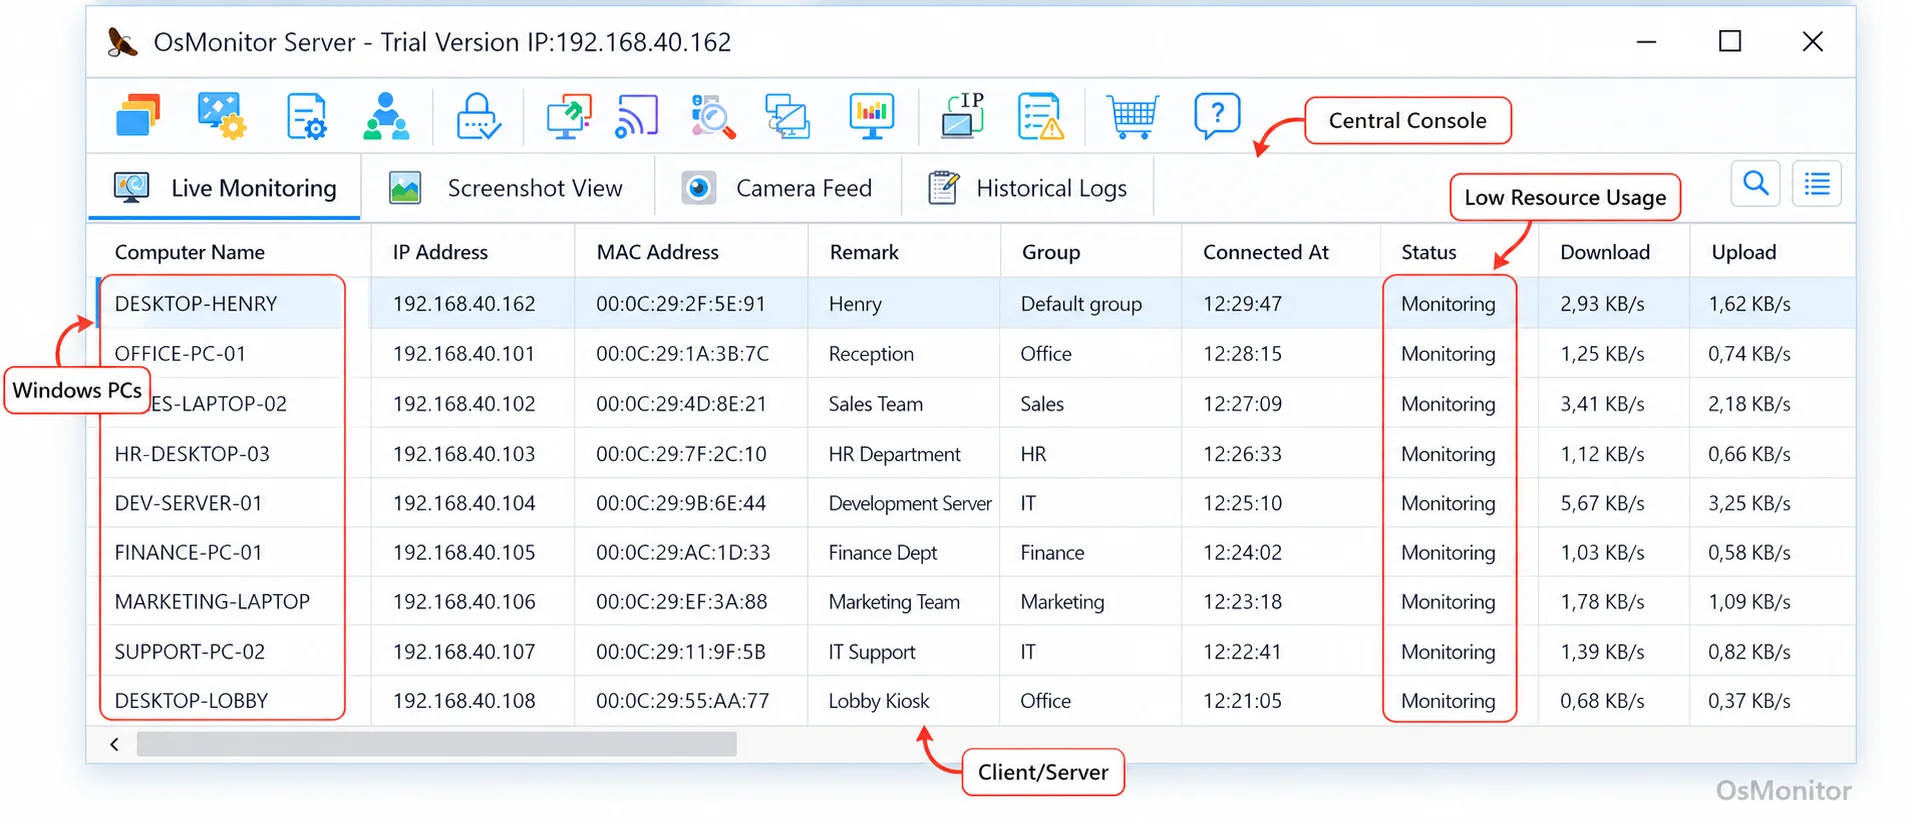This screenshot has width=1910, height=823.
Task: Sort by the Computer Name column header
Action: 190,252
